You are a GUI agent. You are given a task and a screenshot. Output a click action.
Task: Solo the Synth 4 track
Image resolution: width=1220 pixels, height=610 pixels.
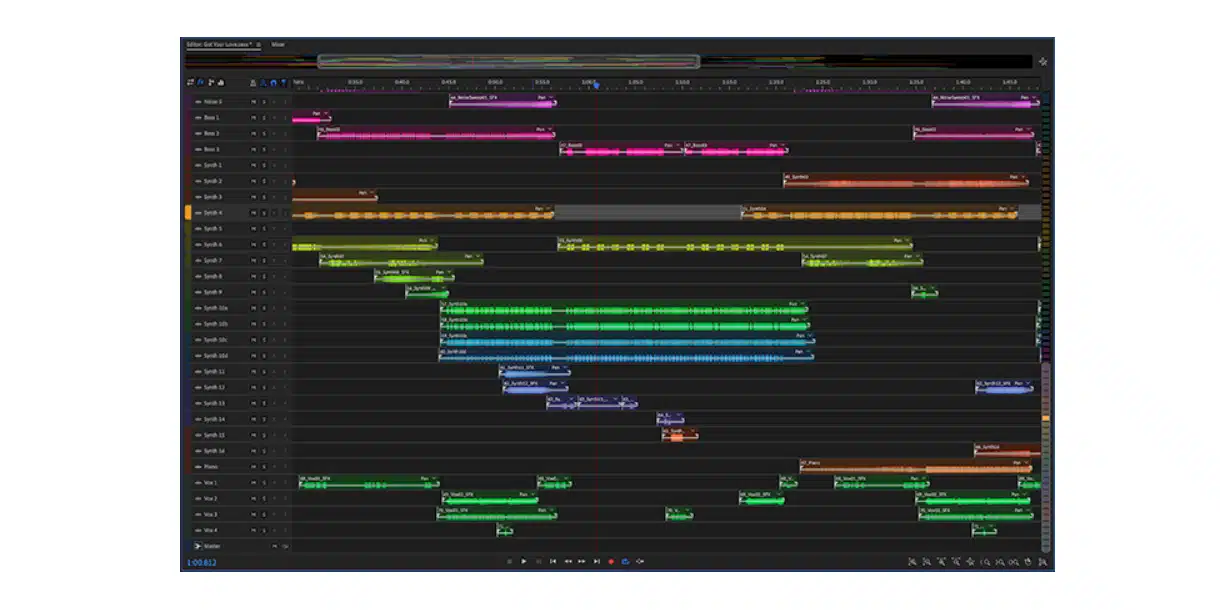pyautogui.click(x=264, y=213)
